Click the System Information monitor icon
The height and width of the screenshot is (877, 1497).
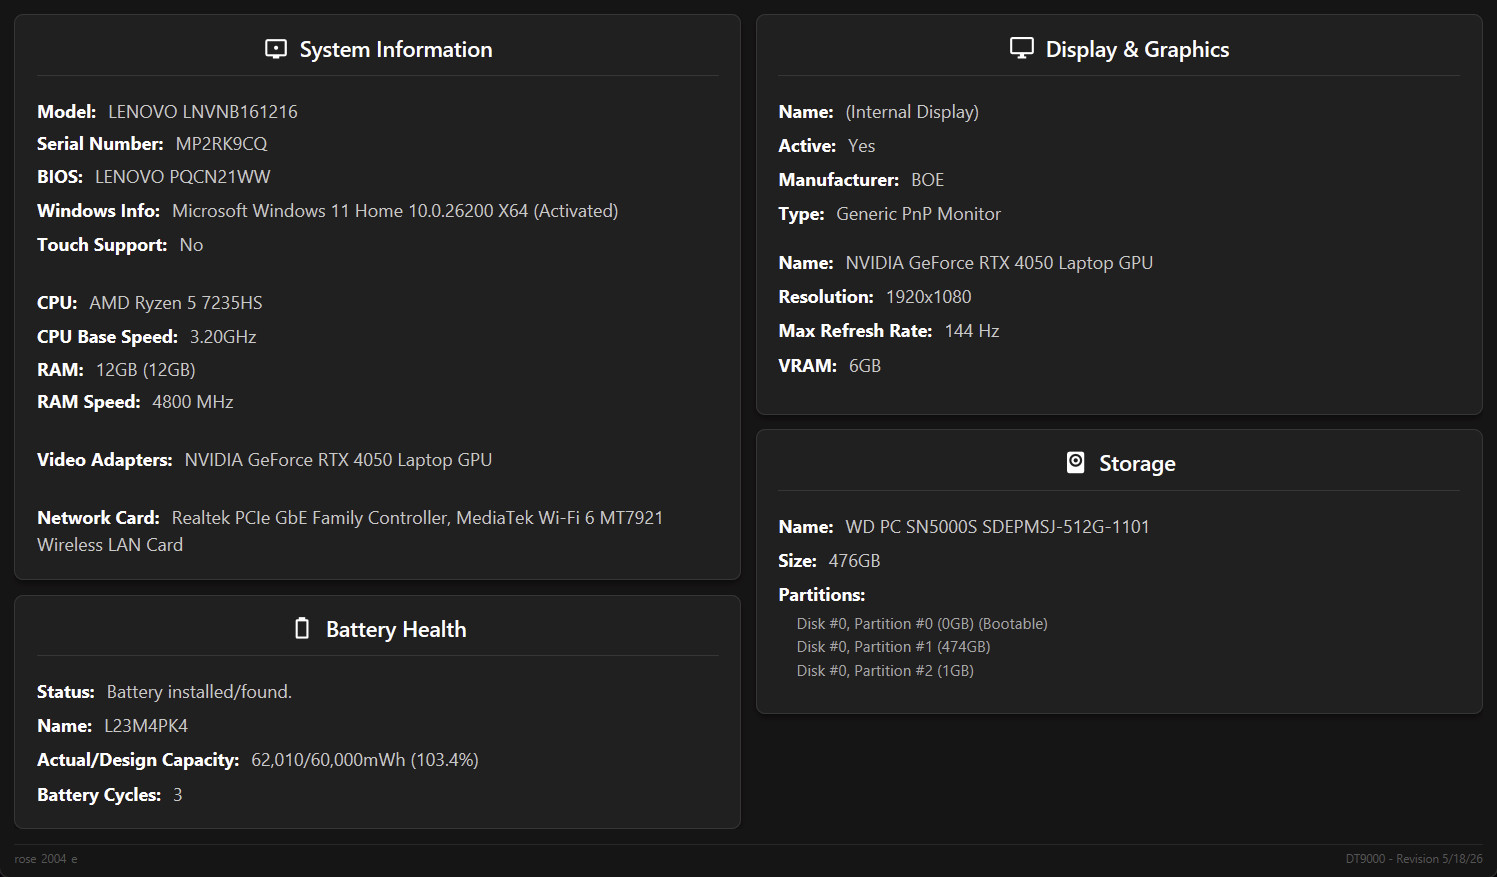pos(276,49)
